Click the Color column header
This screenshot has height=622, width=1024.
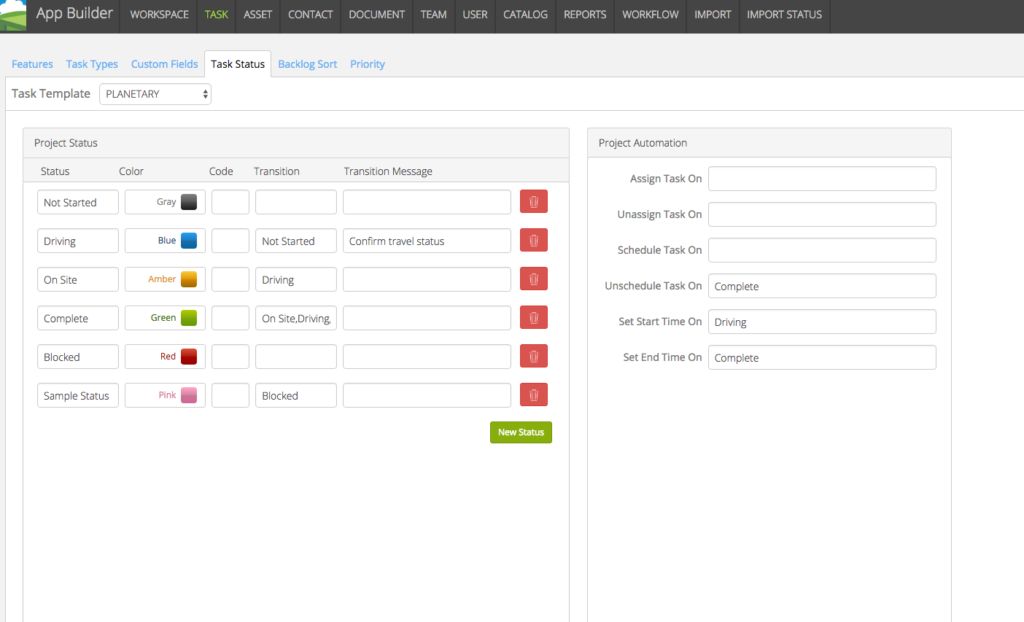(131, 171)
